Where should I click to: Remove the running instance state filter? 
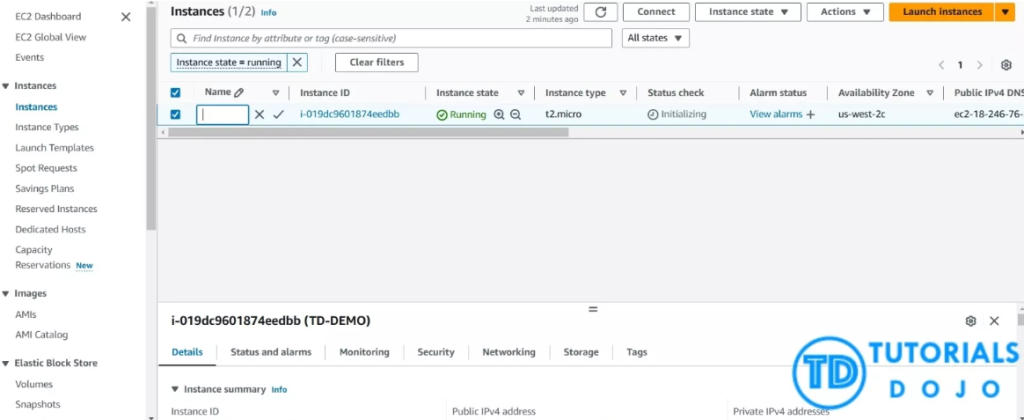pyautogui.click(x=297, y=62)
